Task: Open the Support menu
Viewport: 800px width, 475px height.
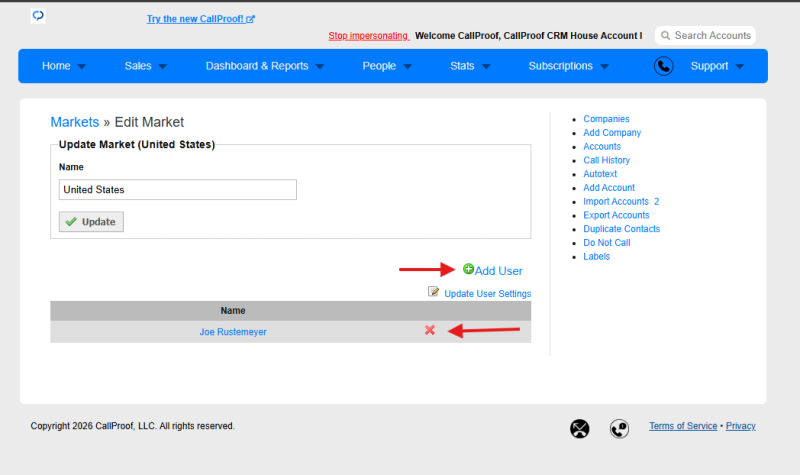Action: [709, 66]
